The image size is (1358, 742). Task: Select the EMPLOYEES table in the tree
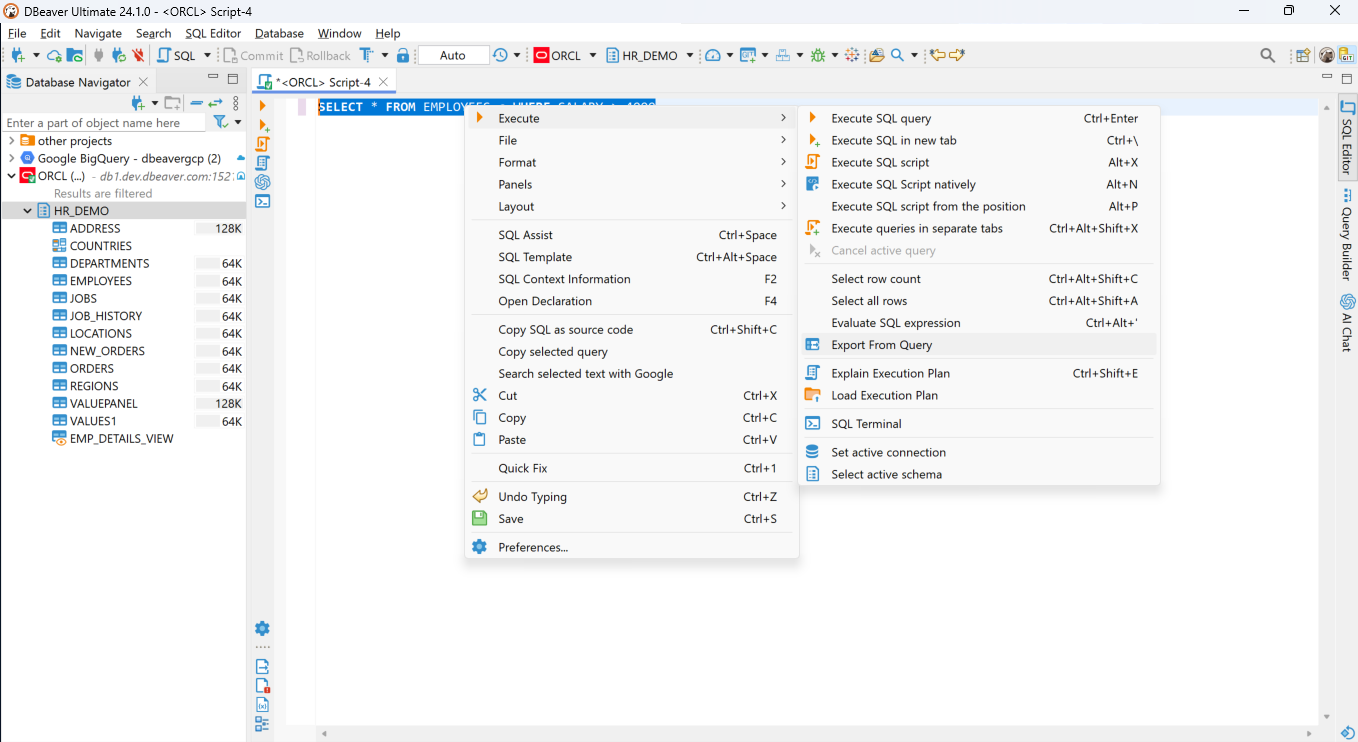101,281
